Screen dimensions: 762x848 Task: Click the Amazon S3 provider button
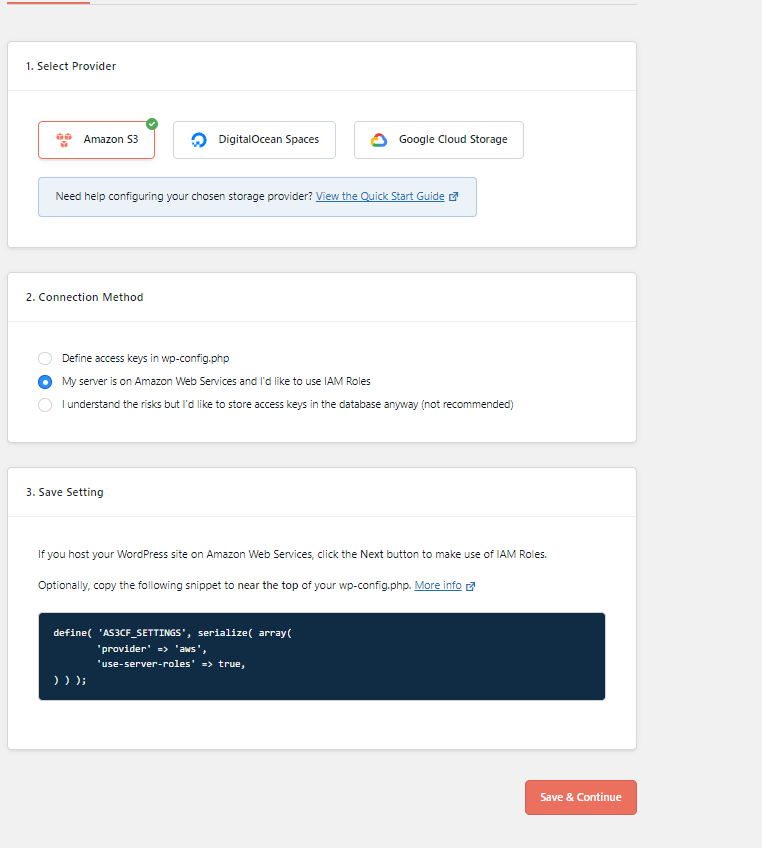[x=96, y=139]
